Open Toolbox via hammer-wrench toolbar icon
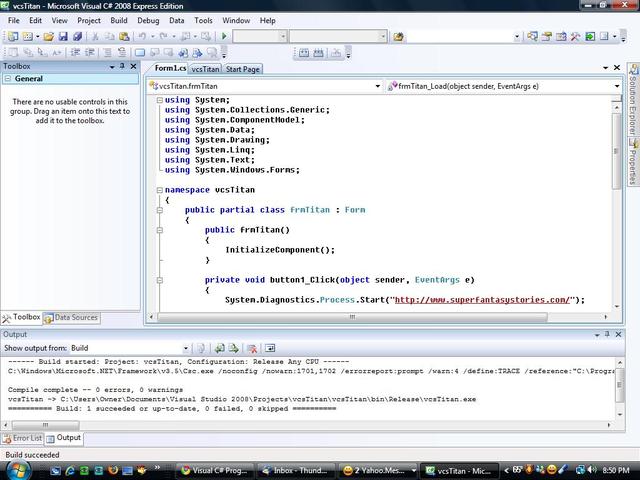The width and height of the screenshot is (640, 480). click(576, 36)
